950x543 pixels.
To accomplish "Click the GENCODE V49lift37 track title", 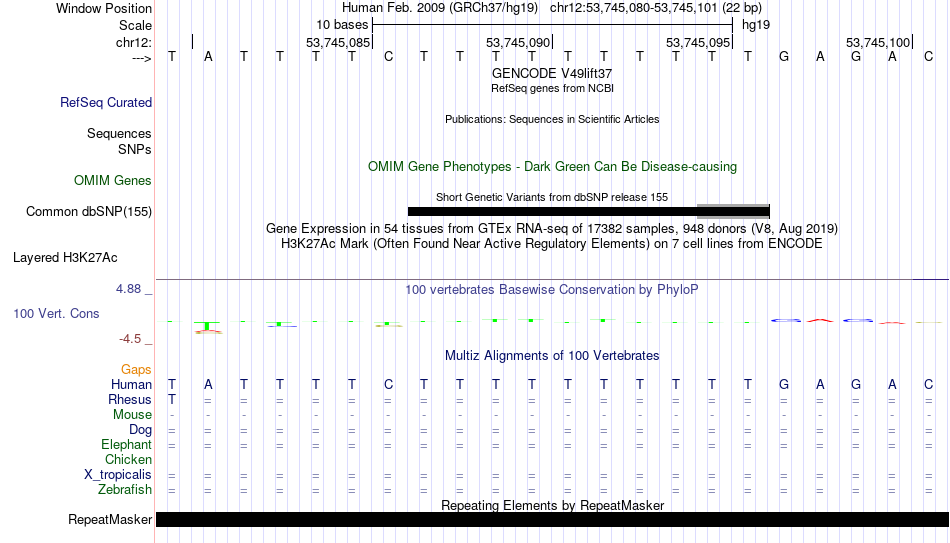I will click(x=552, y=73).
